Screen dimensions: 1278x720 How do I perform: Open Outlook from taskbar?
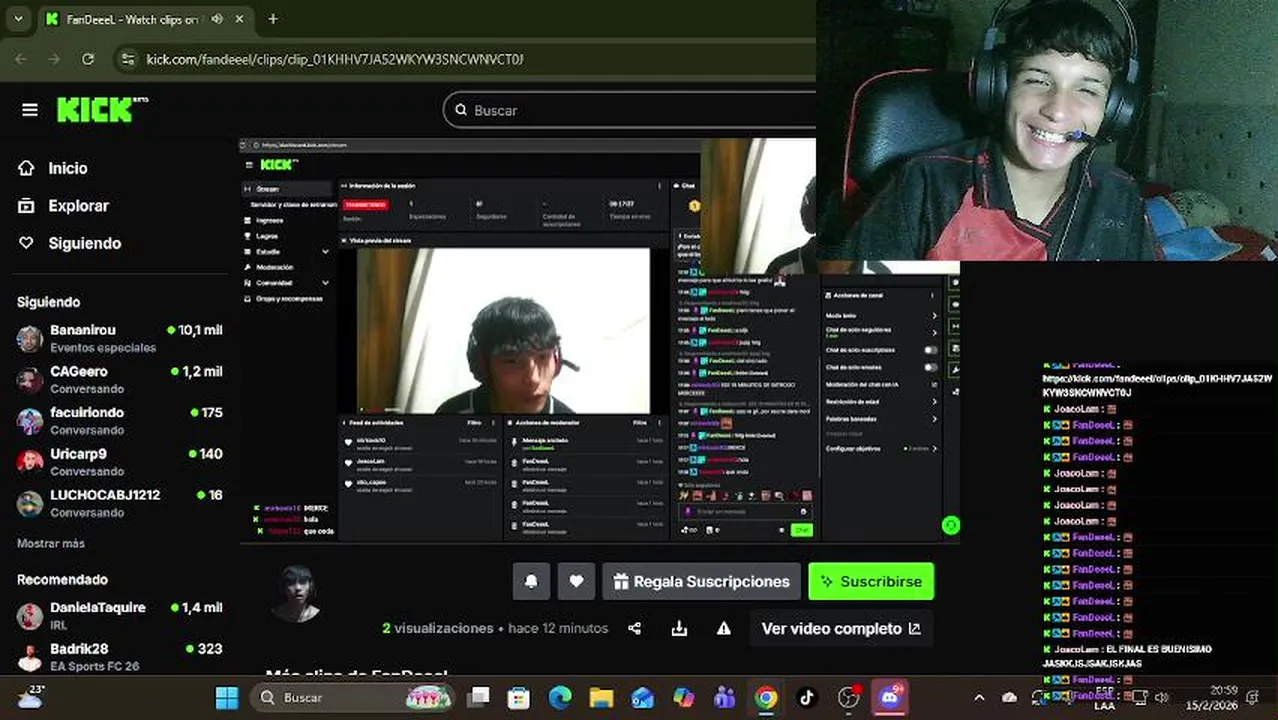point(642,697)
